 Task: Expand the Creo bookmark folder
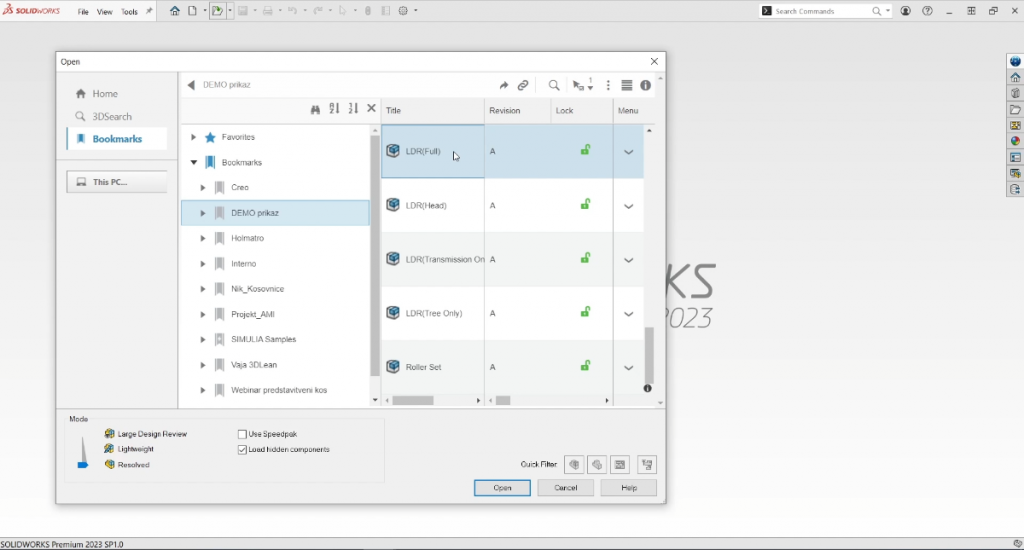click(x=202, y=187)
